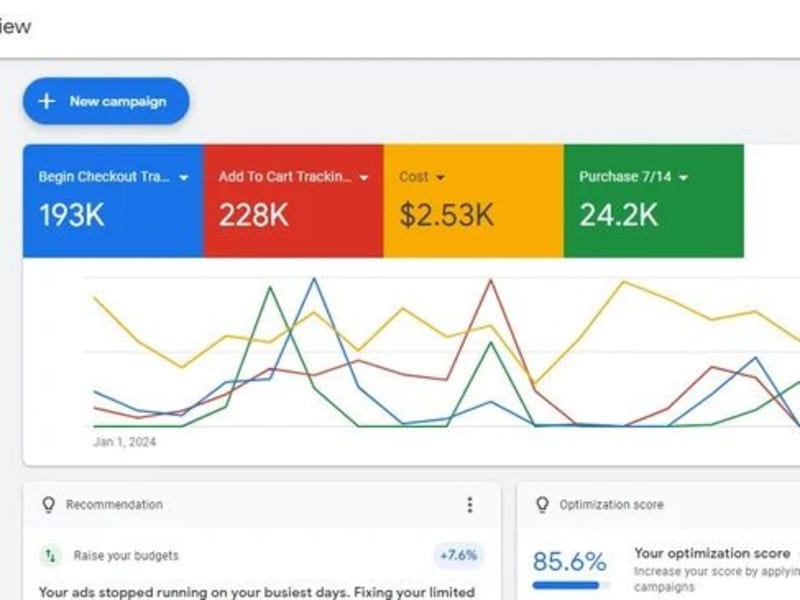Click the red line peak in chart
The height and width of the screenshot is (600, 800).
(x=491, y=280)
